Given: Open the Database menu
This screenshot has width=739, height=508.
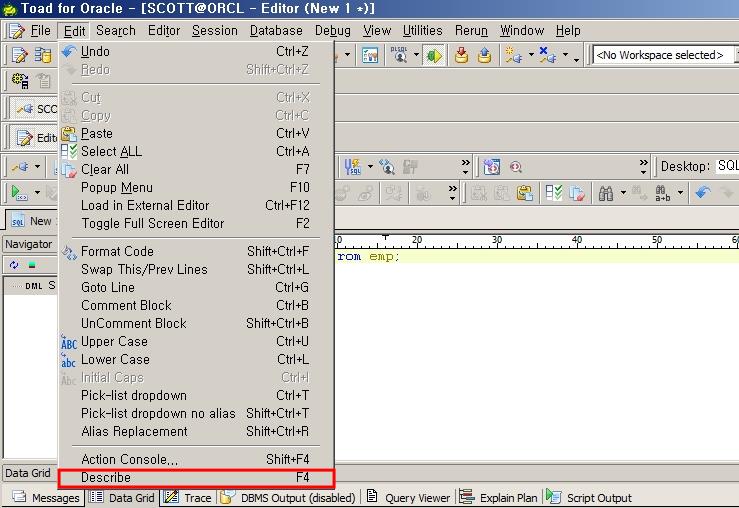Looking at the screenshot, I should (276, 31).
